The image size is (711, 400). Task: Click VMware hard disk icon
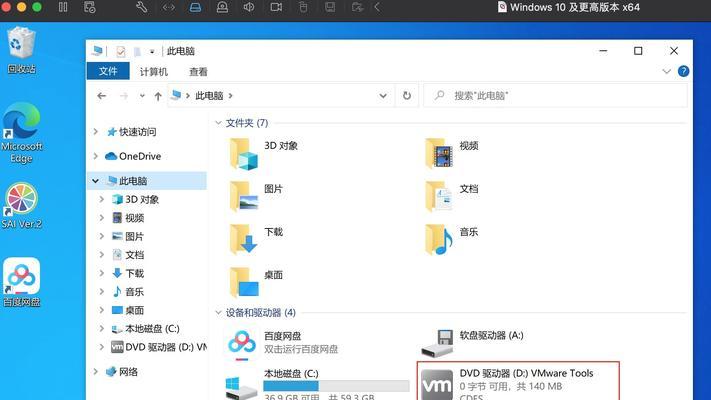[195, 7]
